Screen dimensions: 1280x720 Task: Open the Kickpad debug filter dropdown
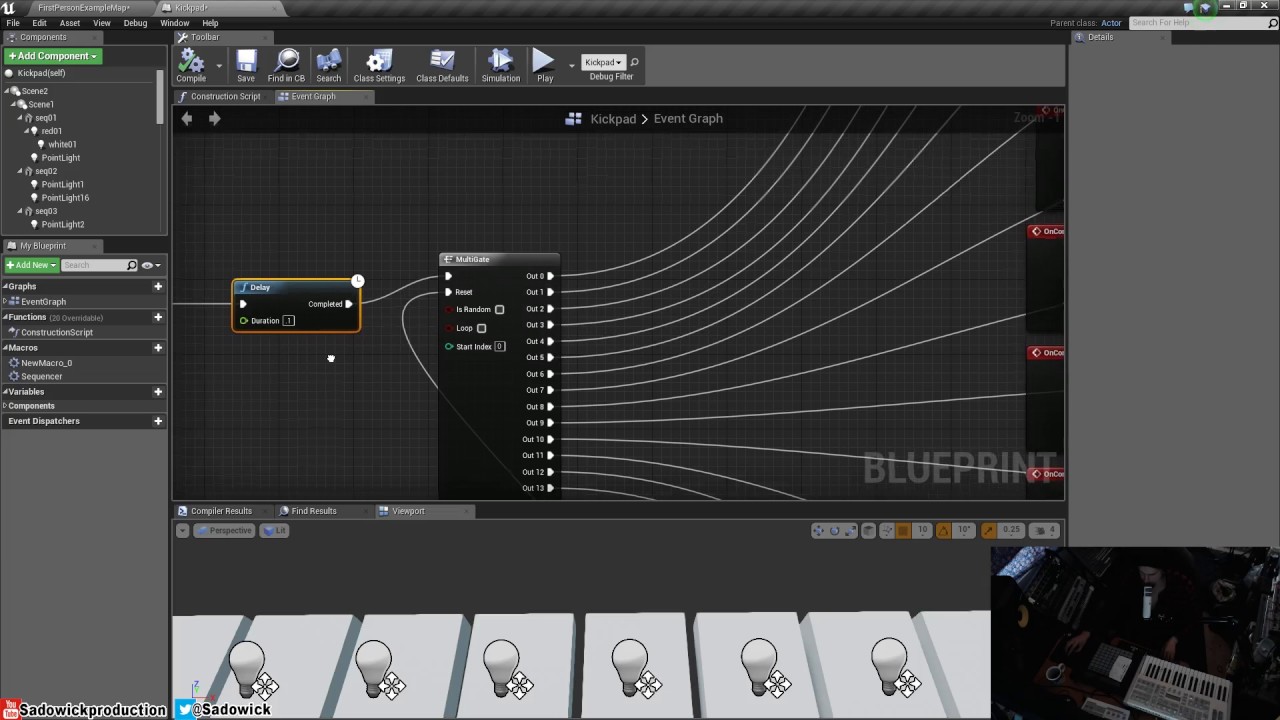[603, 62]
